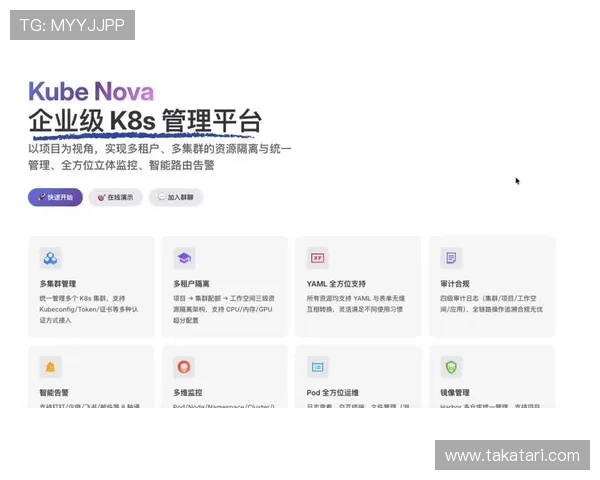This screenshot has width=600, height=480.
Task: Select the YAML 全方位支持 title
Action: point(336,284)
